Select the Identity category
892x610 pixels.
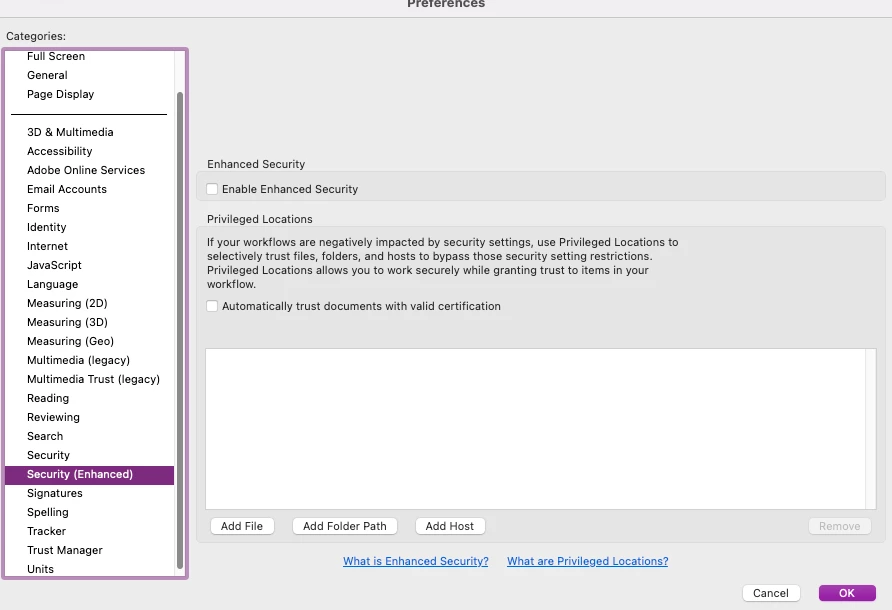tap(89, 227)
